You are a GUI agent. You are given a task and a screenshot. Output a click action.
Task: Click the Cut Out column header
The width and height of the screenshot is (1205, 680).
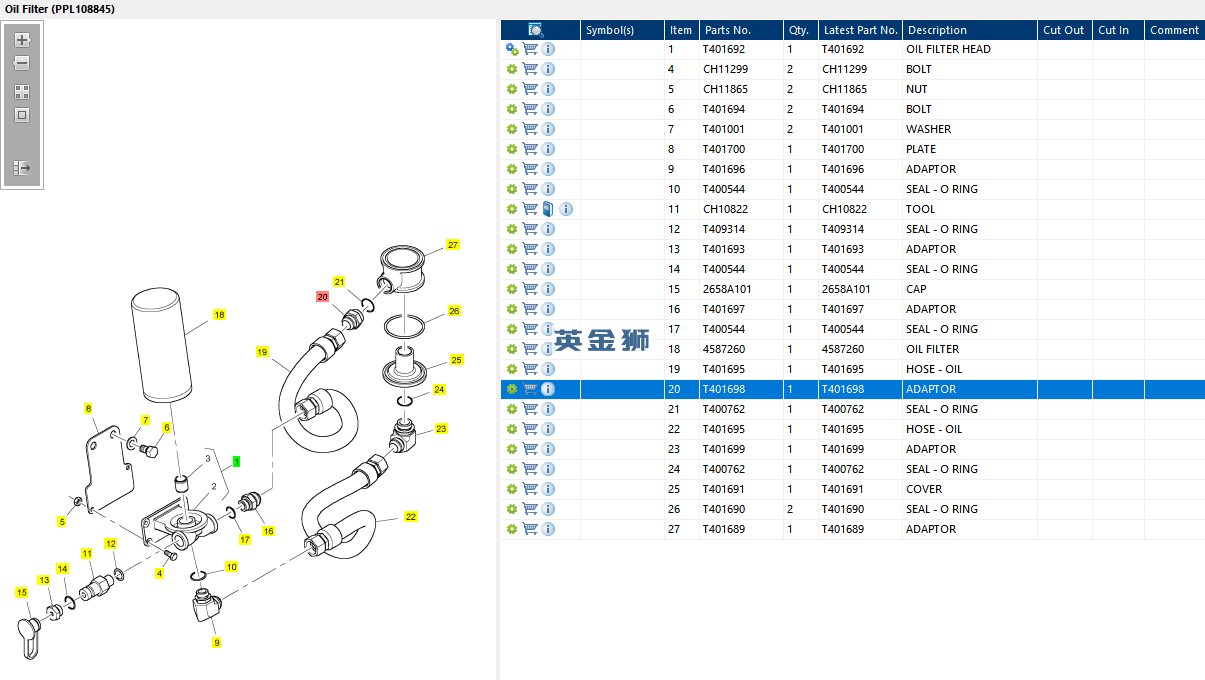click(1064, 30)
